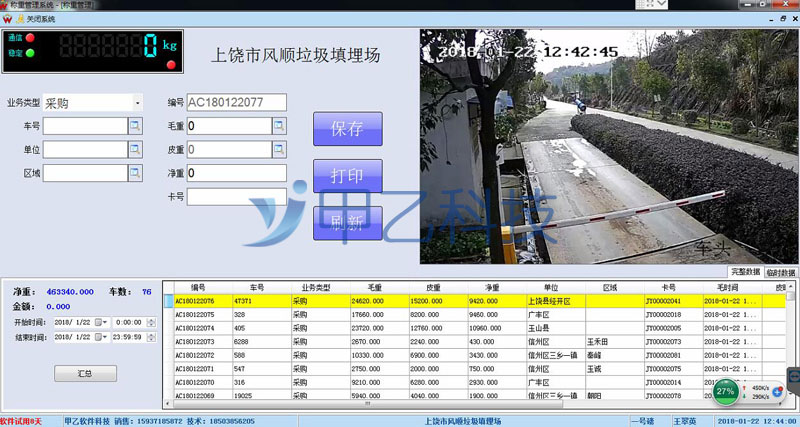
Task: Open the 车号 lookup search icon
Action: (135, 125)
